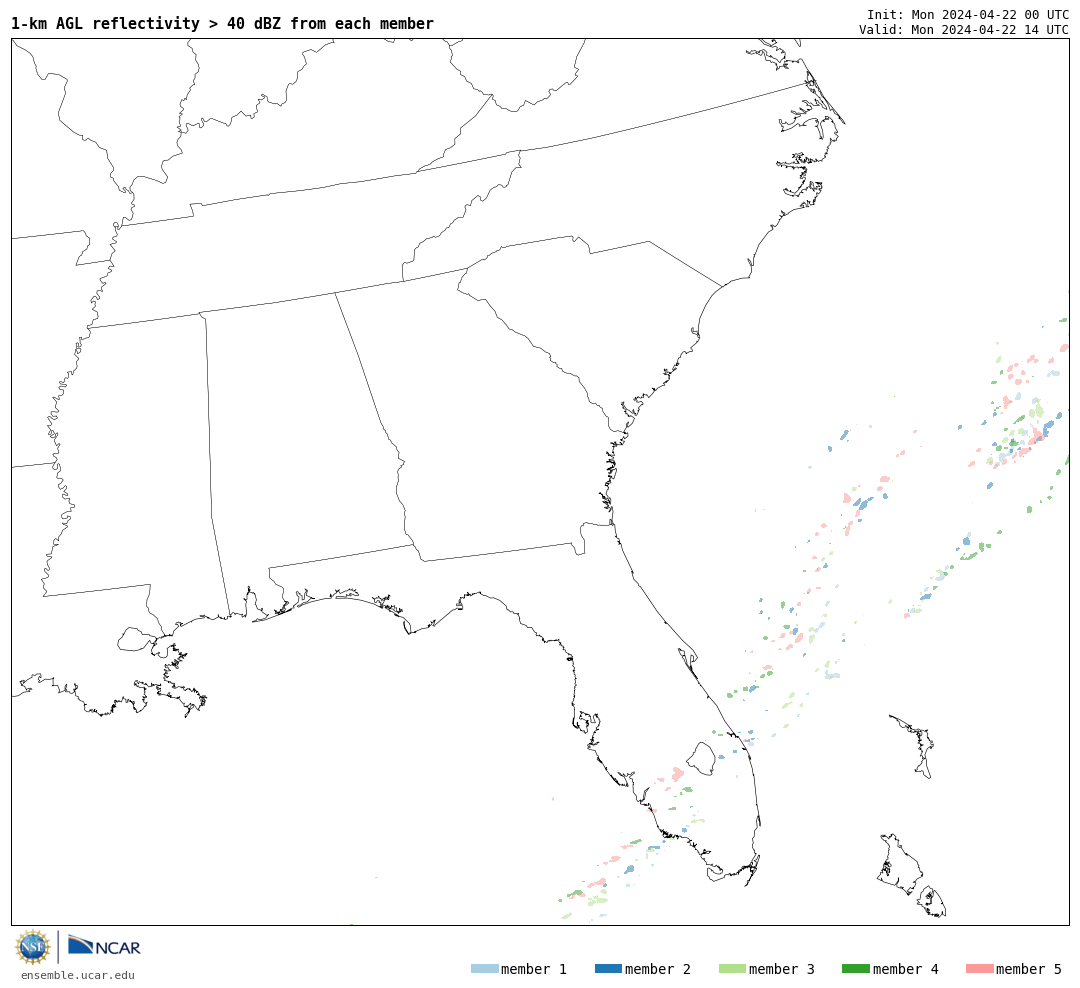The width and height of the screenshot is (1080, 988).
Task: Click the 'Init: Mon 2024-04-22 00 UTC' text
Action: coord(968,14)
